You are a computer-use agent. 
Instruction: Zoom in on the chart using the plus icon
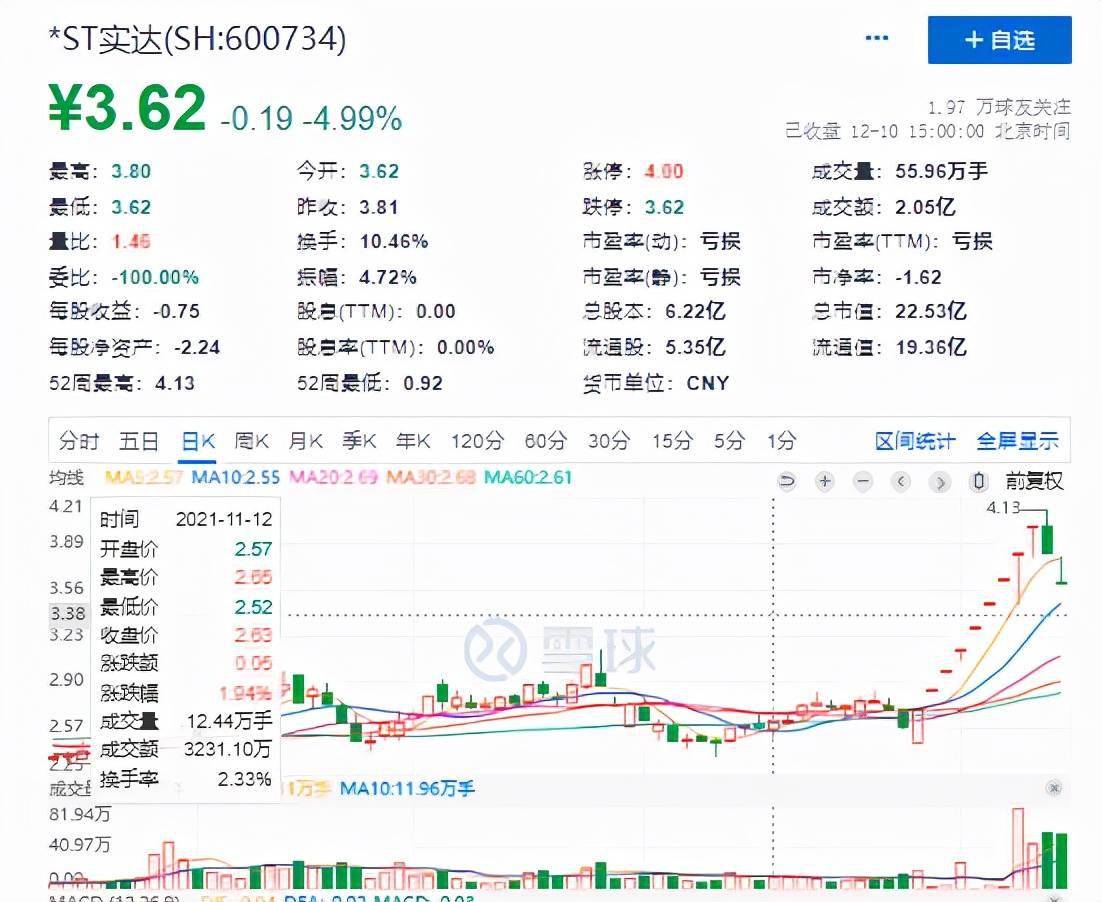coord(824,481)
